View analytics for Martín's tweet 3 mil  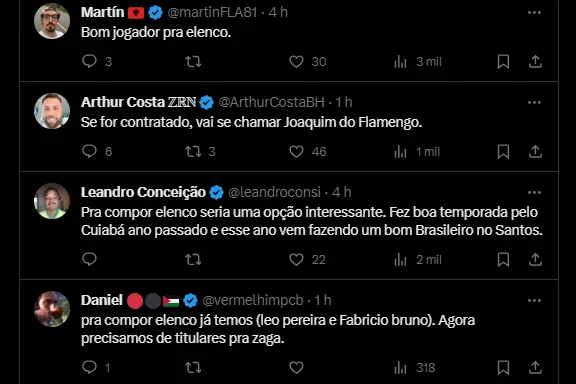418,62
